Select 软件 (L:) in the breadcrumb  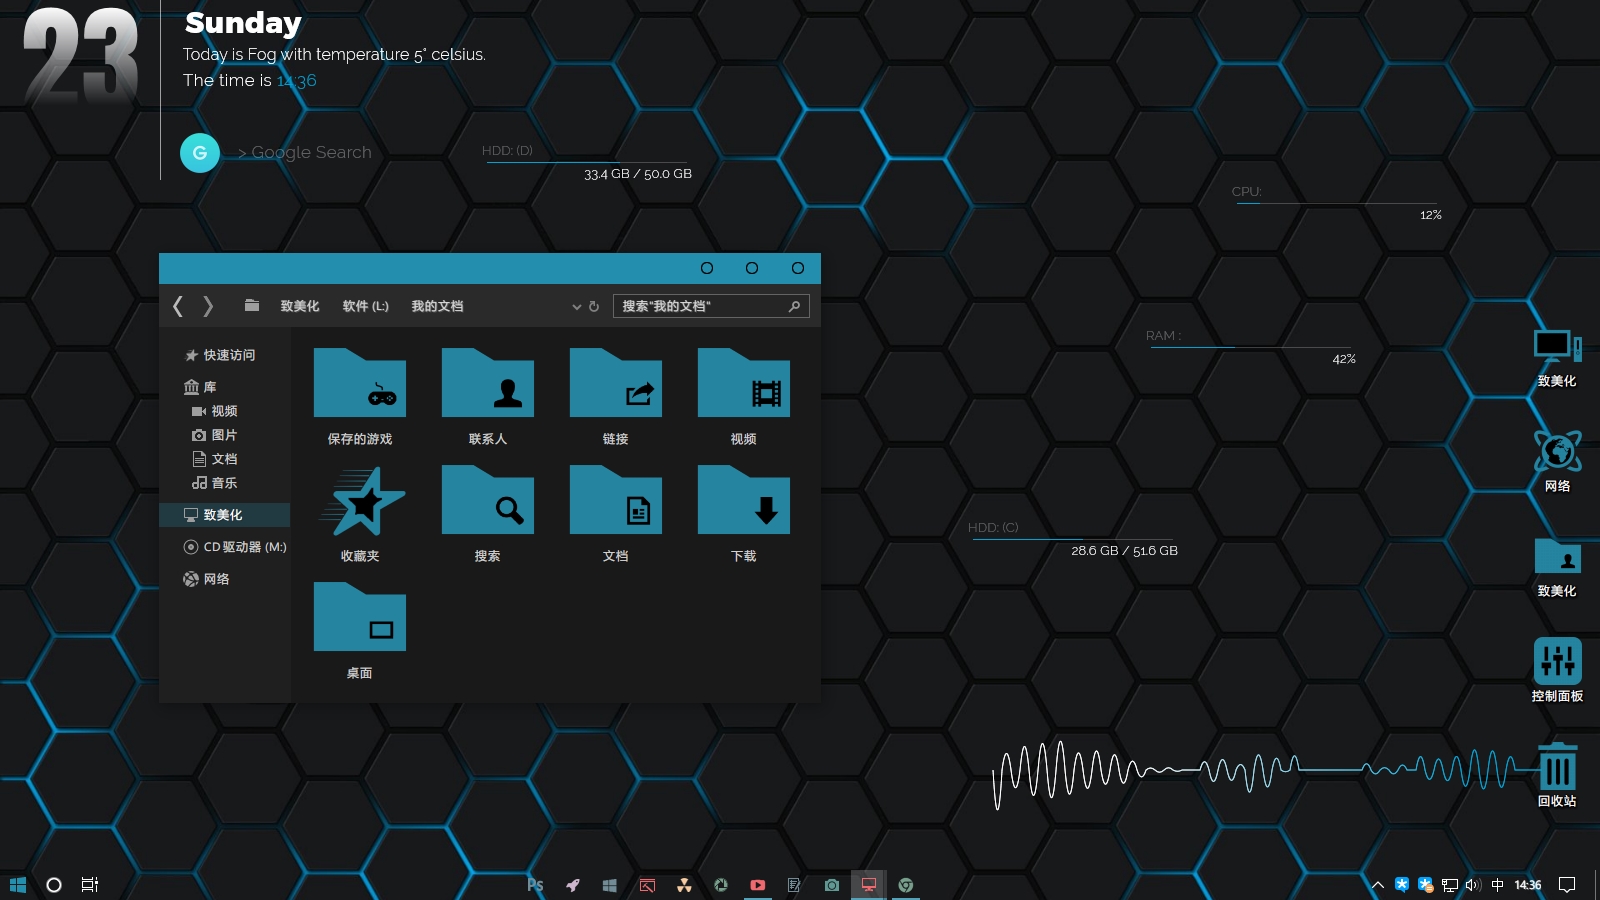[365, 306]
